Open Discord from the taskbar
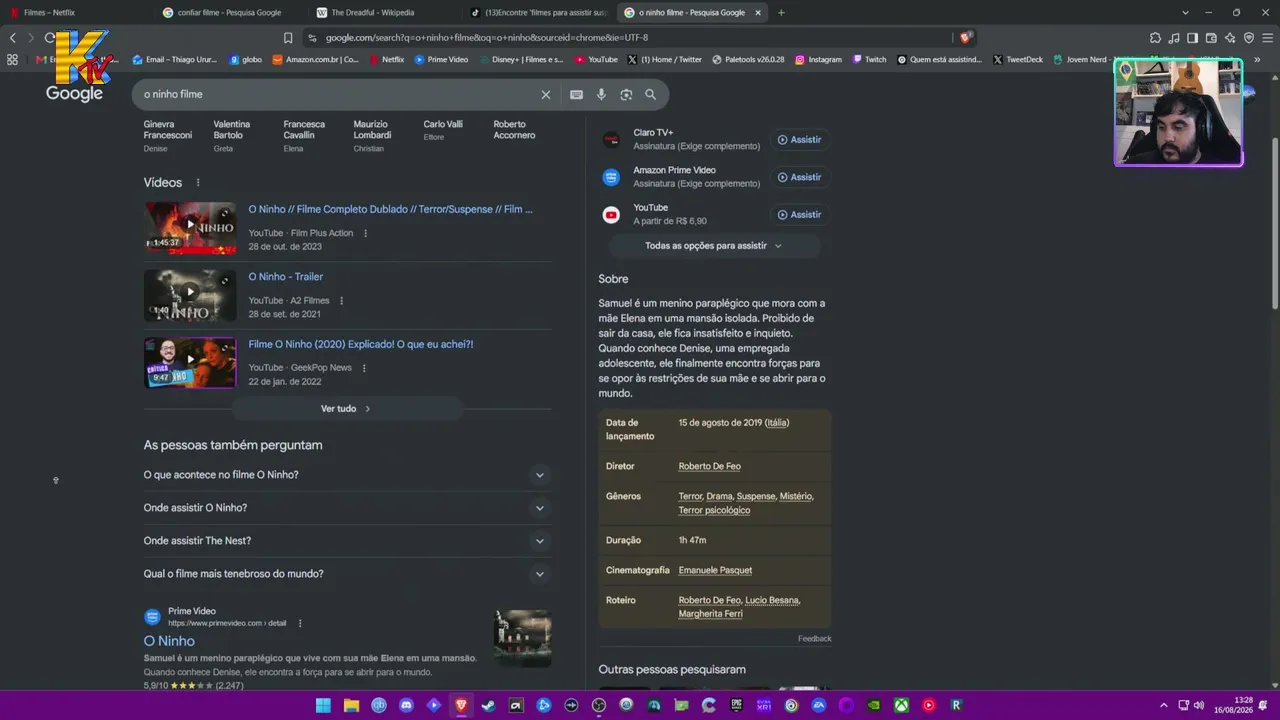This screenshot has height=720, width=1280. coord(406,705)
